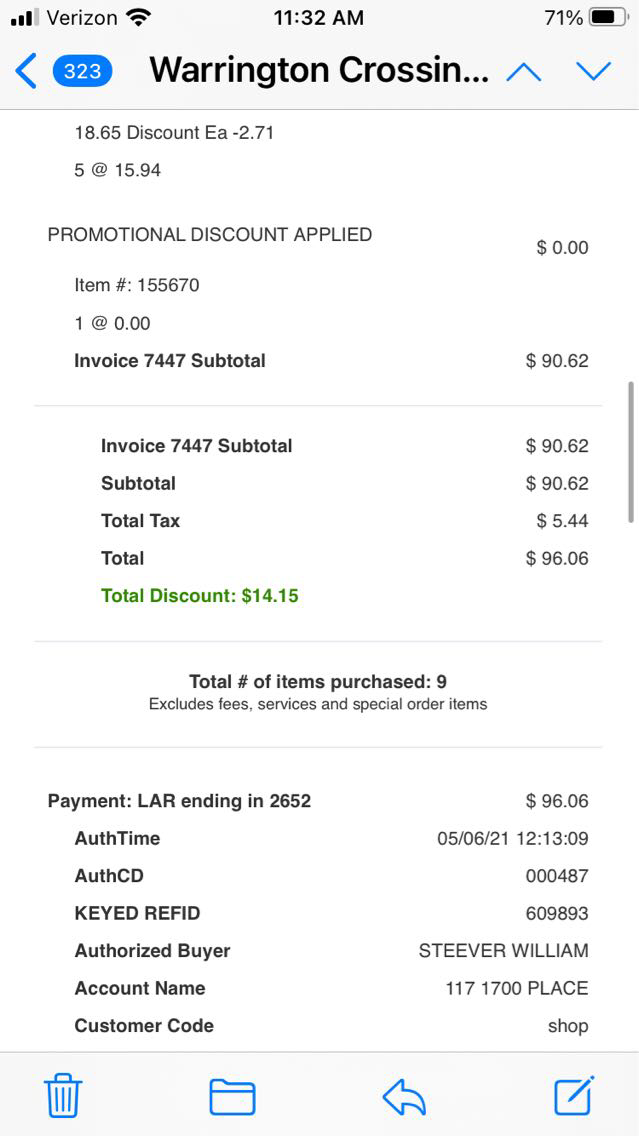Tap the AuthTime date 05/06/21 12:13:09

(x=512, y=839)
